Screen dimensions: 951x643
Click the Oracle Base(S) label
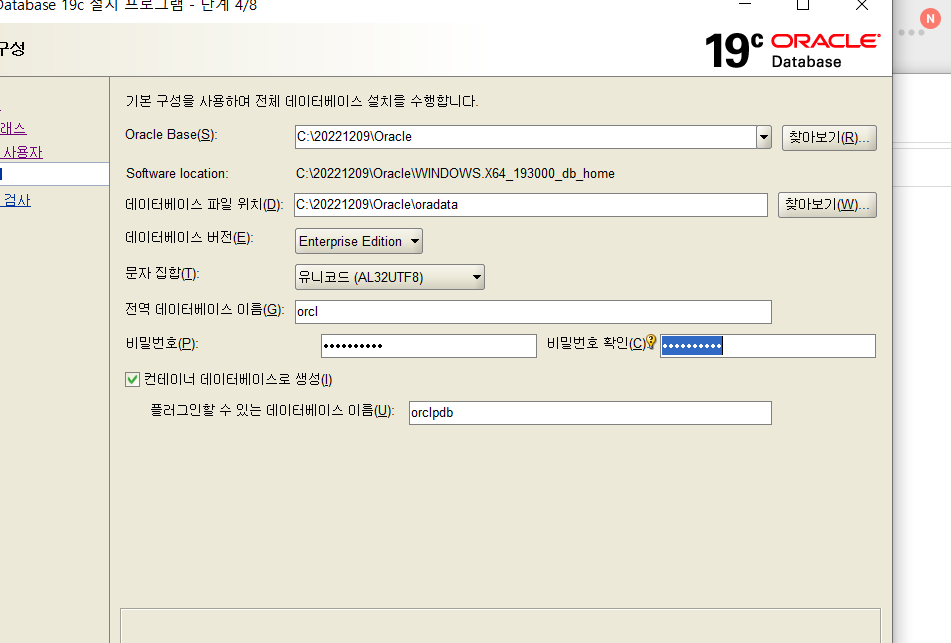click(x=171, y=135)
